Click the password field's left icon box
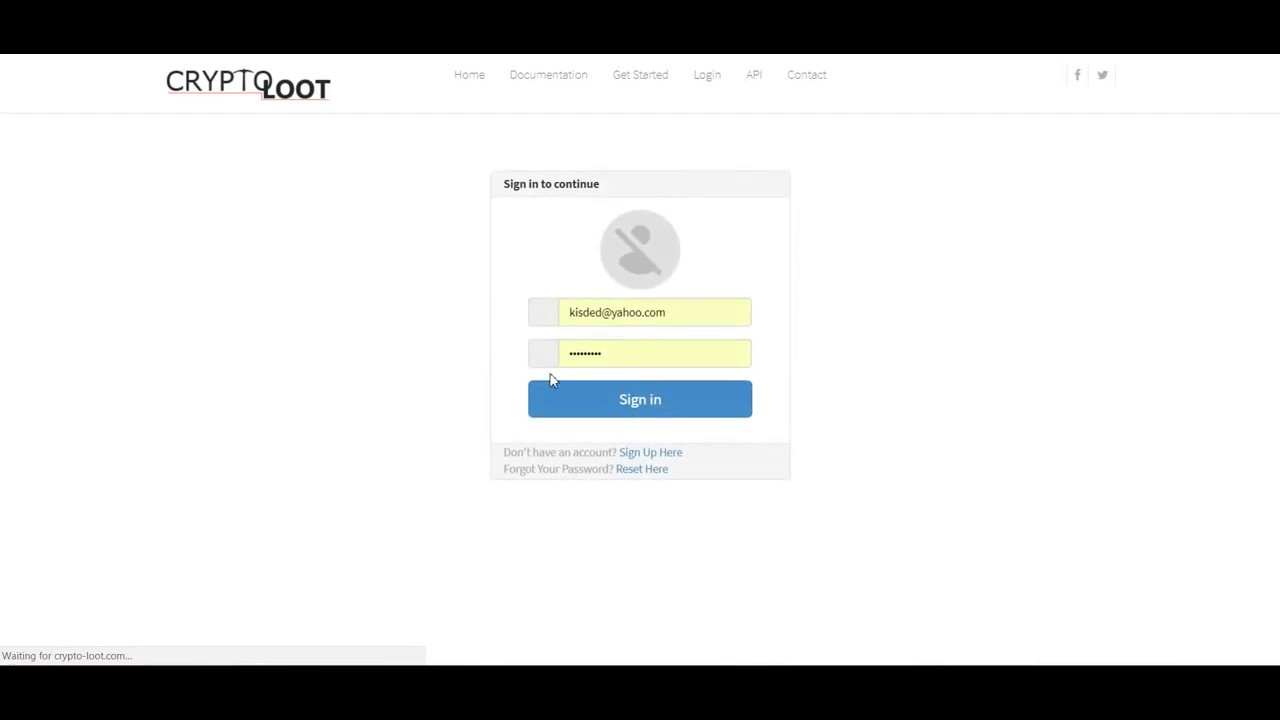 [x=544, y=353]
